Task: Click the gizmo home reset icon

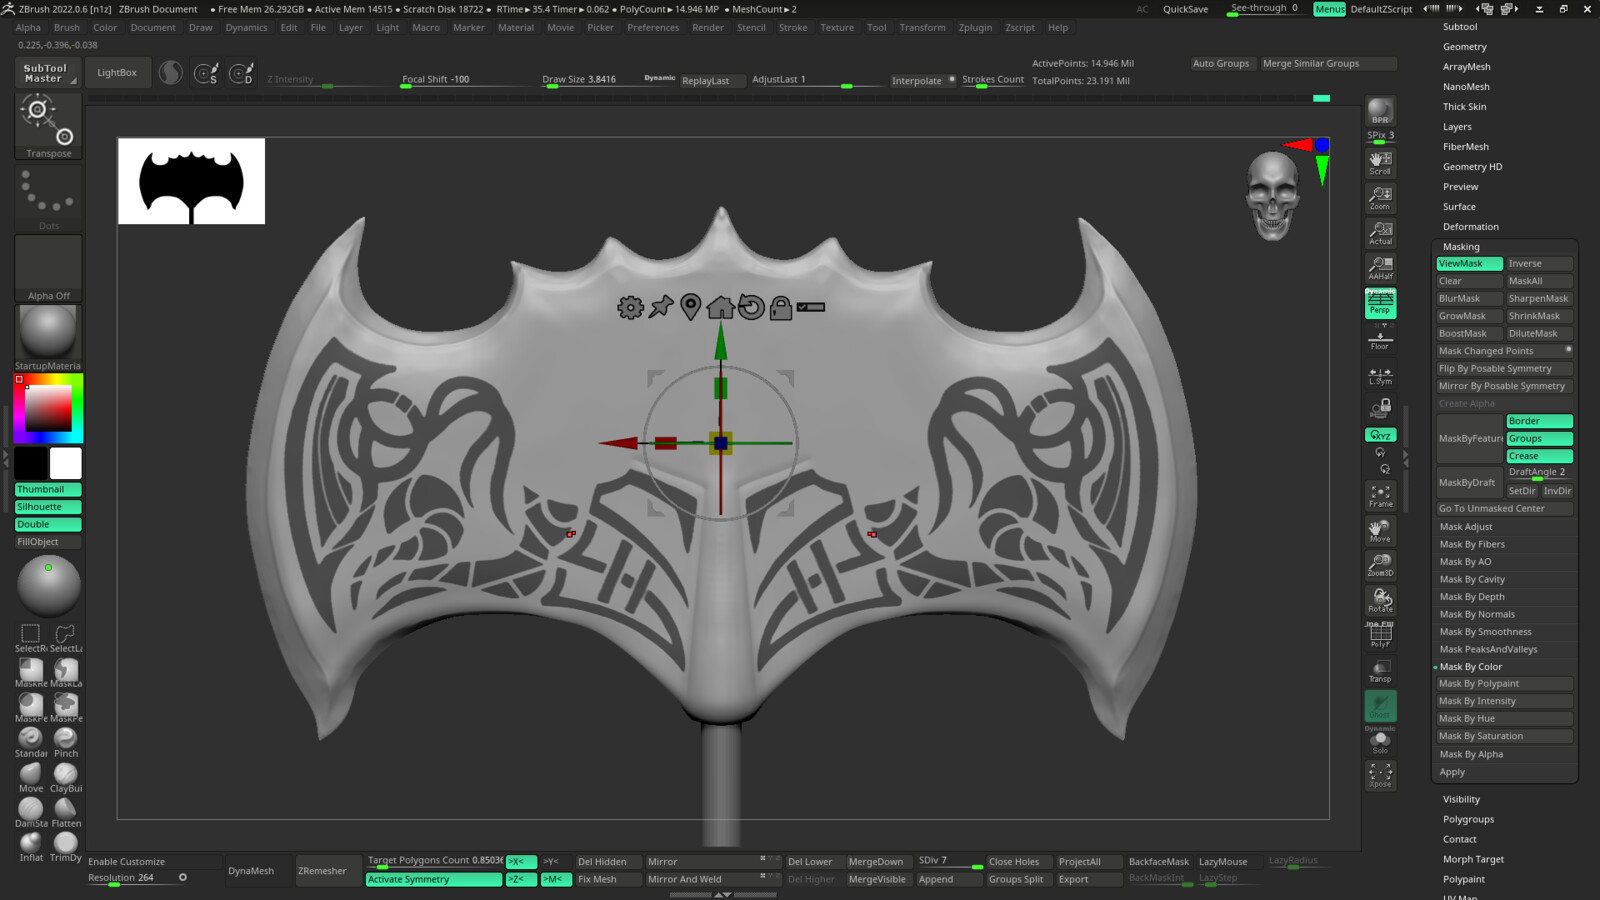Action: coord(720,308)
